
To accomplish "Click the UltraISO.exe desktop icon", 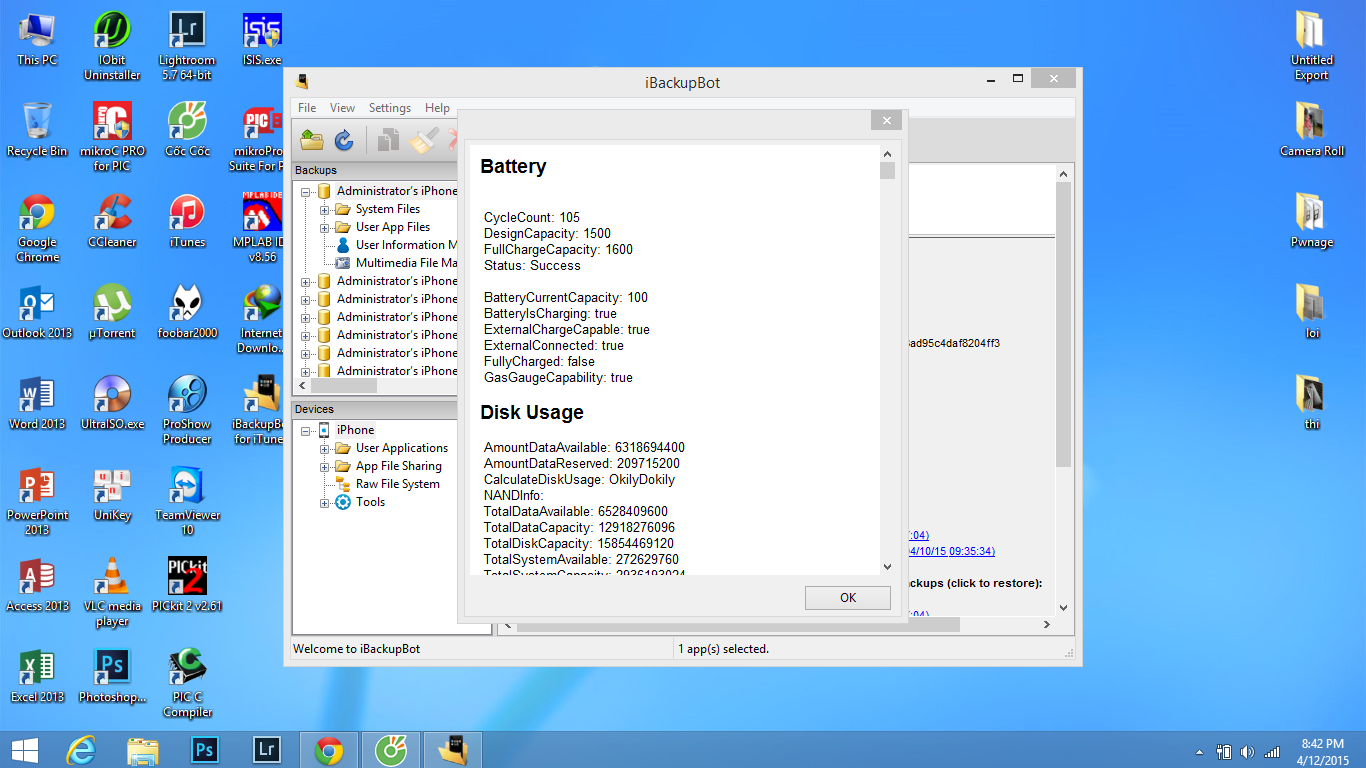I will pos(112,403).
